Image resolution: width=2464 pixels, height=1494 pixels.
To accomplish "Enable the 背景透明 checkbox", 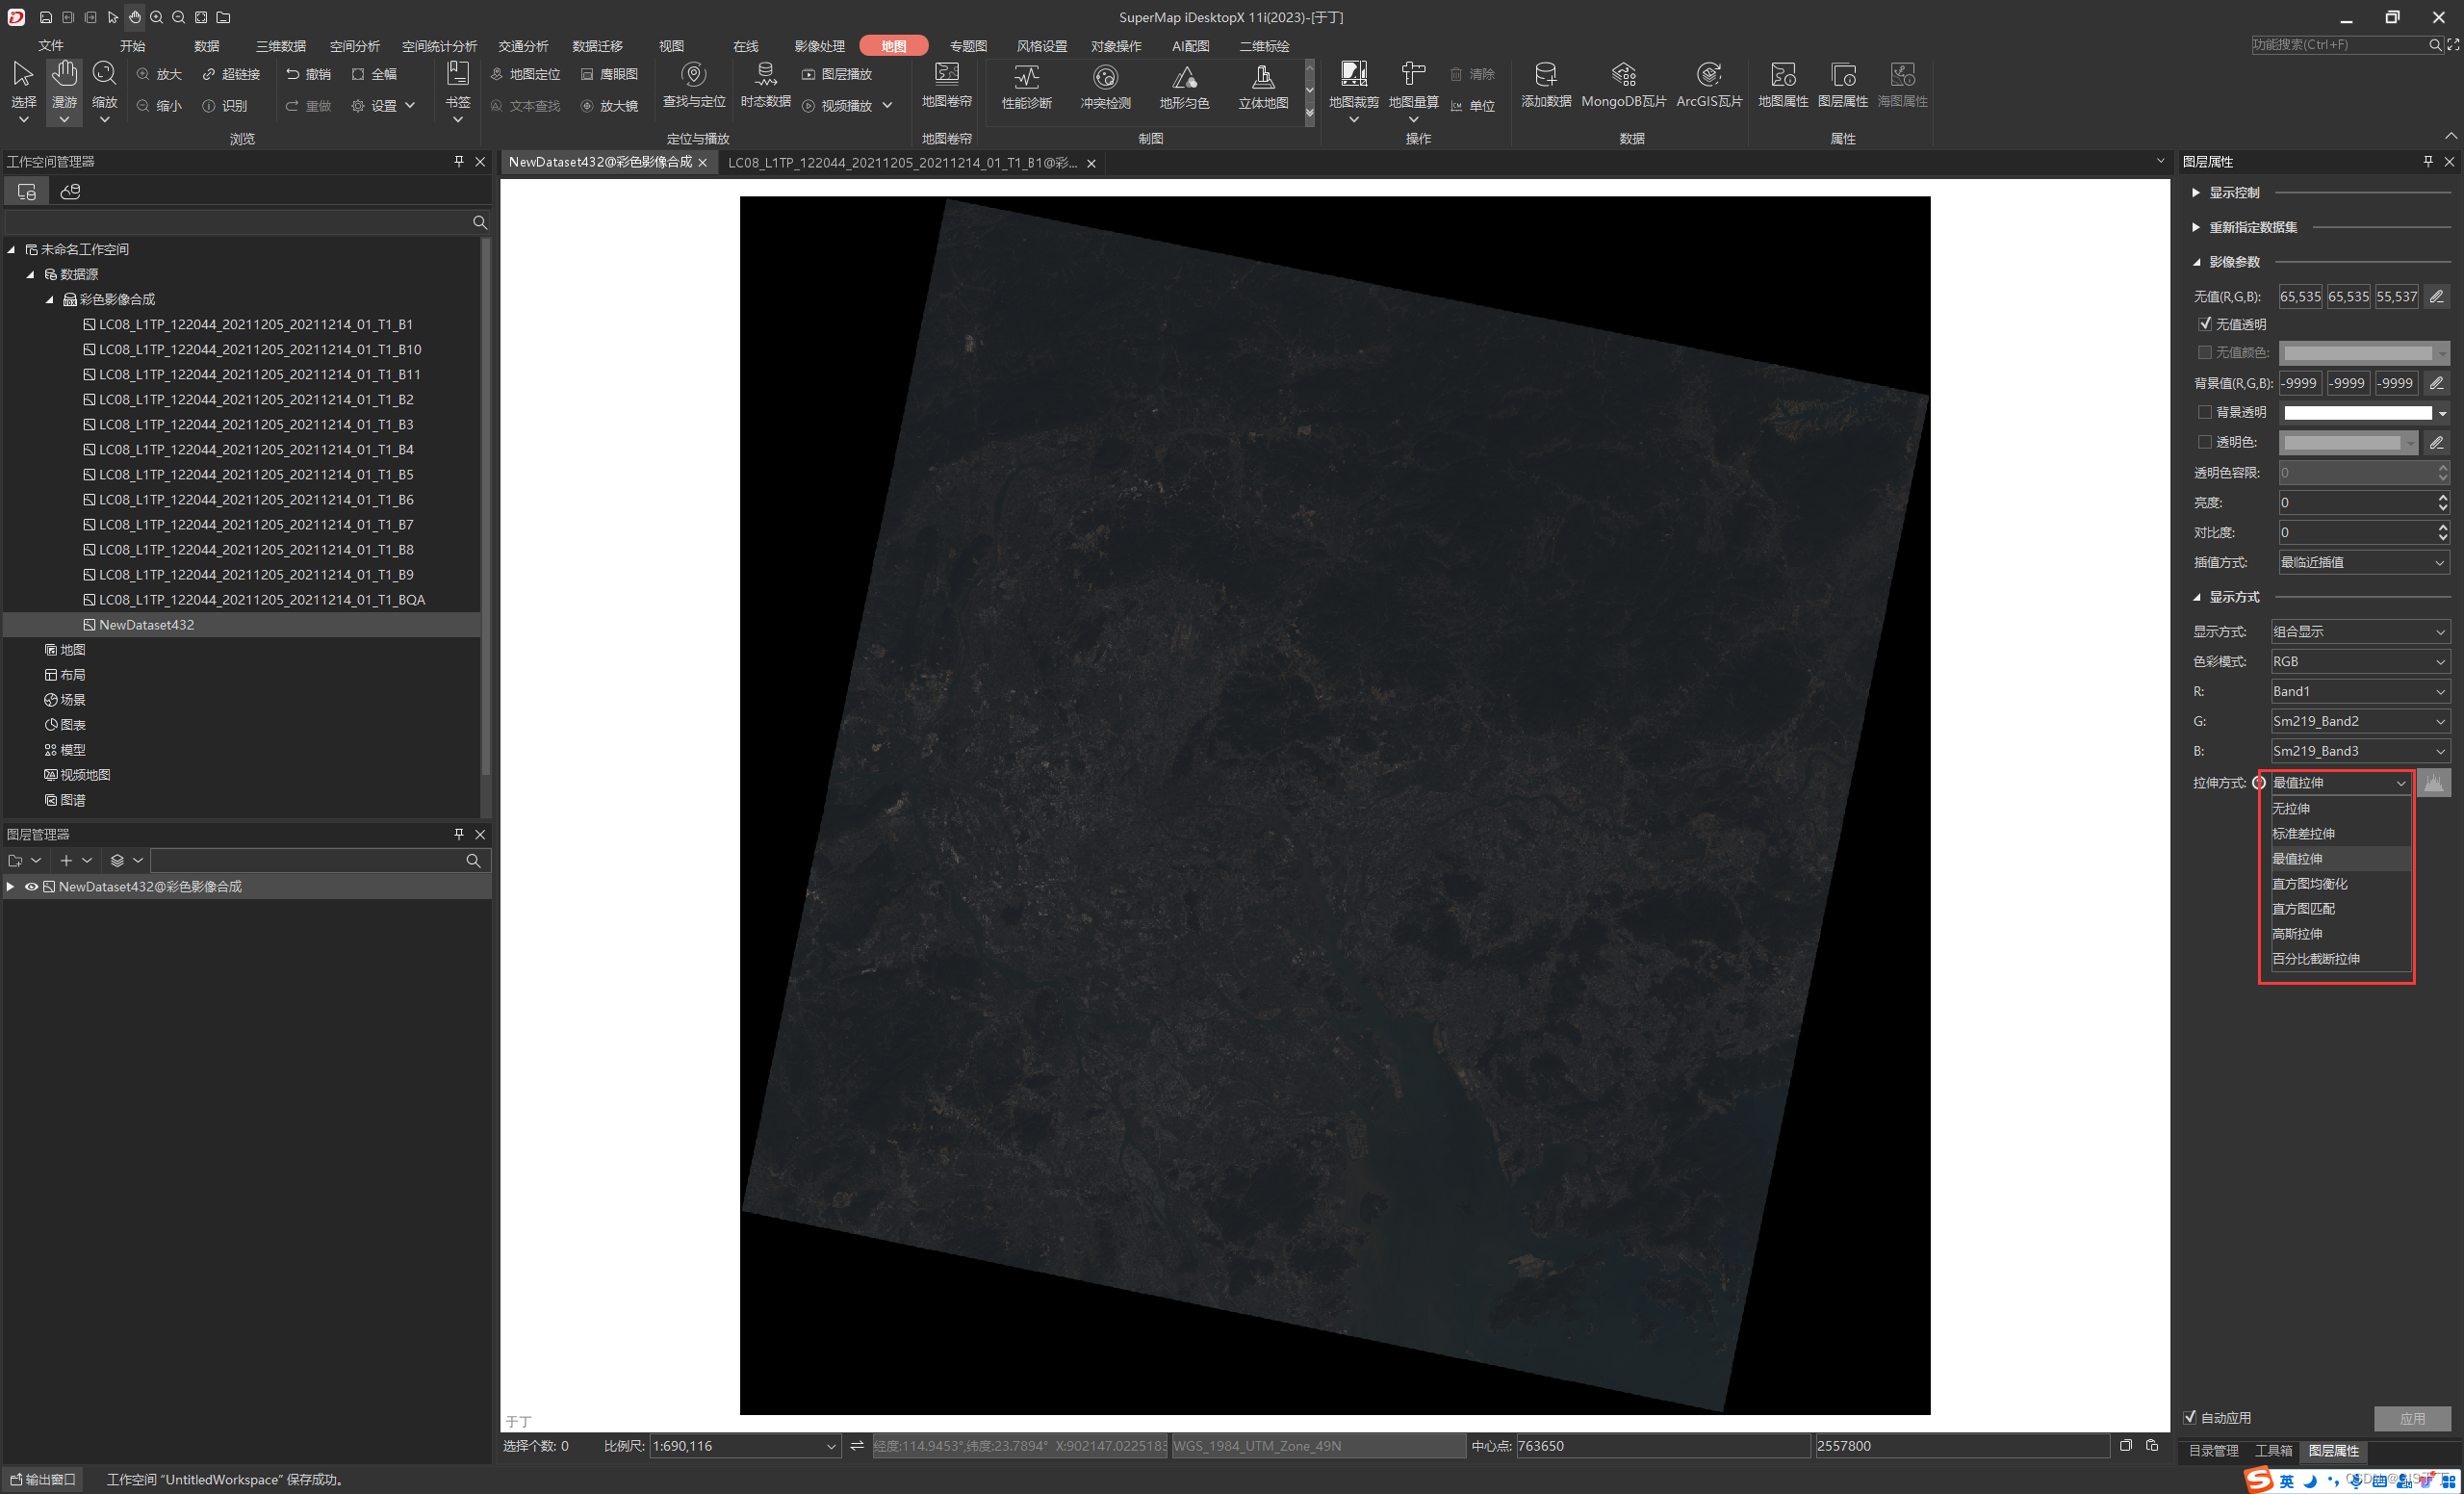I will pos(2205,412).
